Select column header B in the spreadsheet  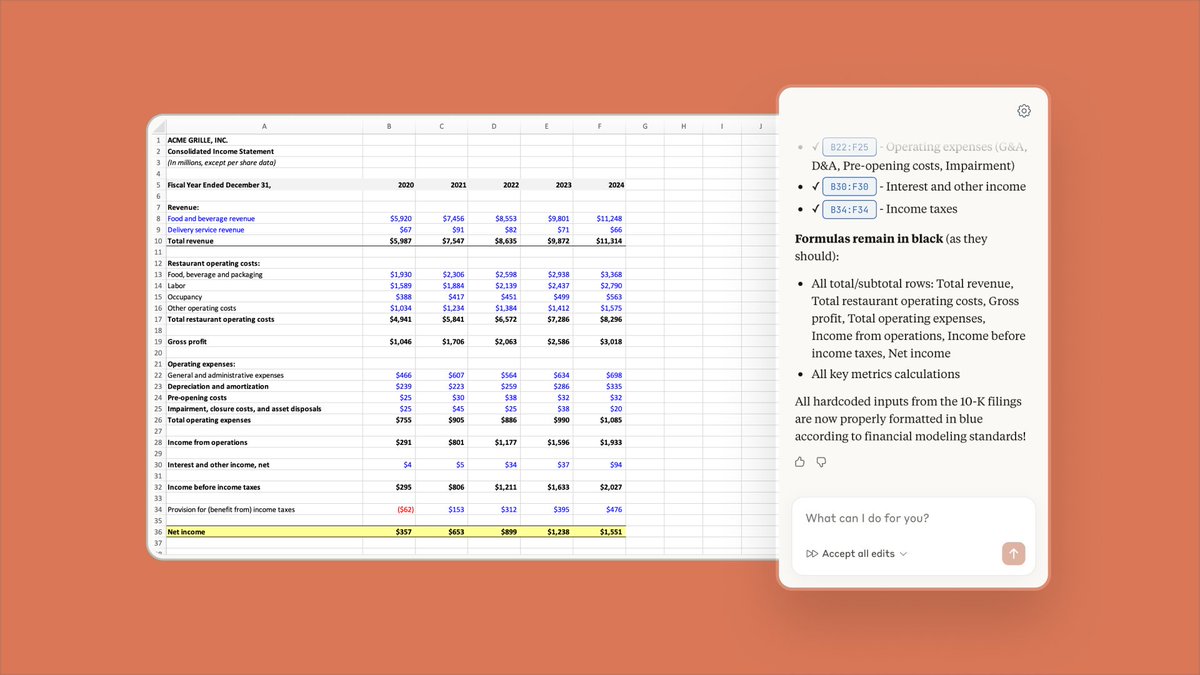tap(389, 126)
